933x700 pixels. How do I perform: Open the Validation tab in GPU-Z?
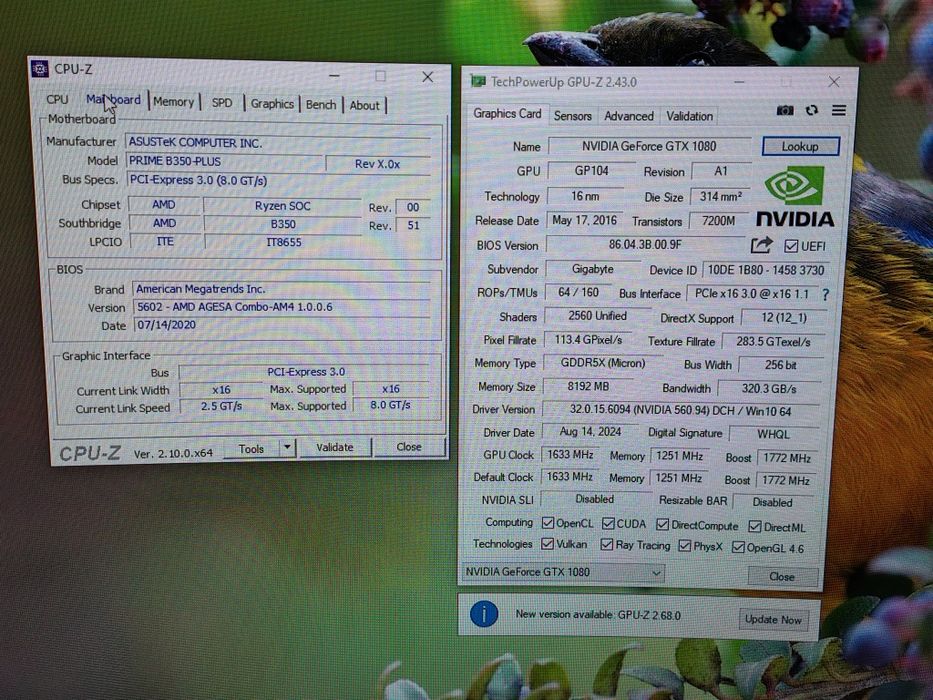(689, 117)
